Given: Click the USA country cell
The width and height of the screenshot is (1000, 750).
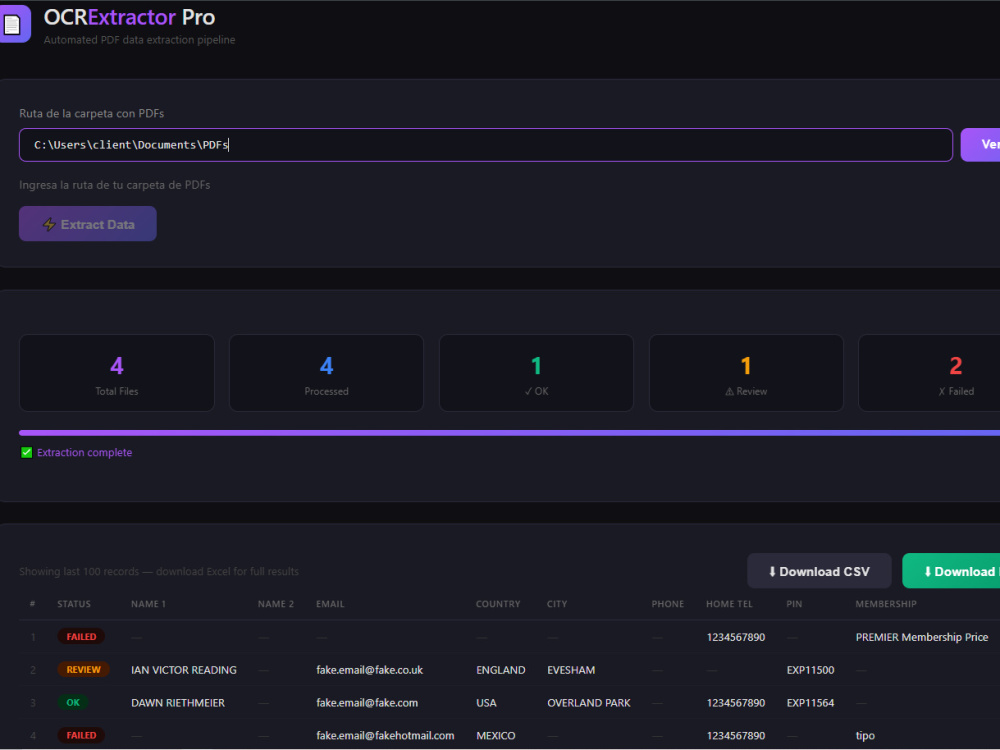Looking at the screenshot, I should [x=486, y=703].
